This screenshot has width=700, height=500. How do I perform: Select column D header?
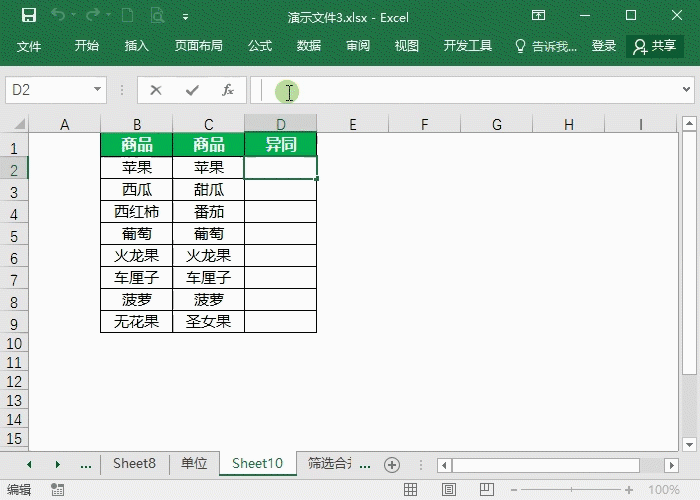click(x=280, y=124)
